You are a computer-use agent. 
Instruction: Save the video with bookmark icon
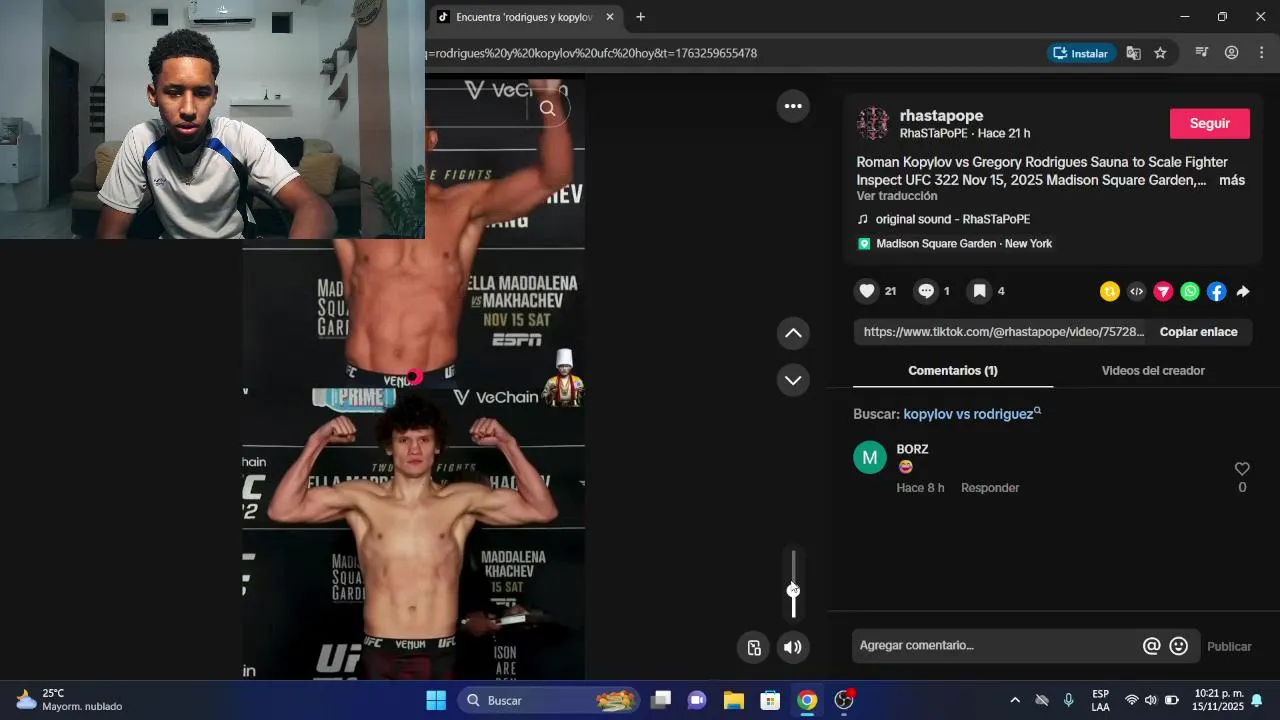980,291
